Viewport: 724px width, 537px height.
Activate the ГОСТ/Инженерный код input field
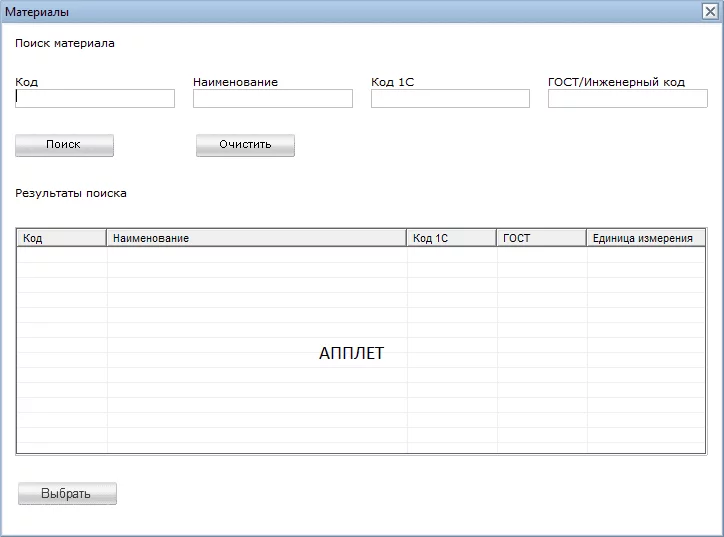[x=627, y=98]
